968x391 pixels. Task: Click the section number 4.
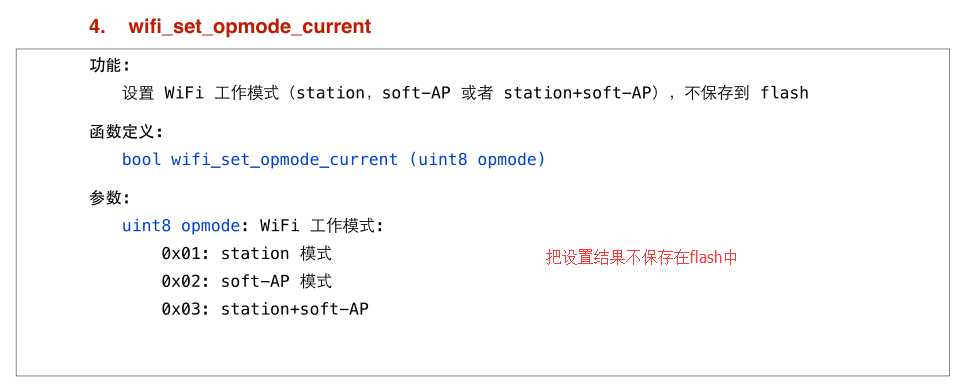(x=97, y=27)
